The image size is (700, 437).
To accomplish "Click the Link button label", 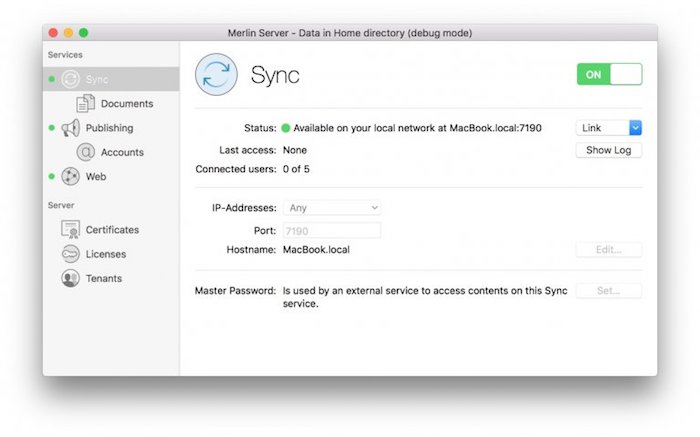I will [x=592, y=128].
